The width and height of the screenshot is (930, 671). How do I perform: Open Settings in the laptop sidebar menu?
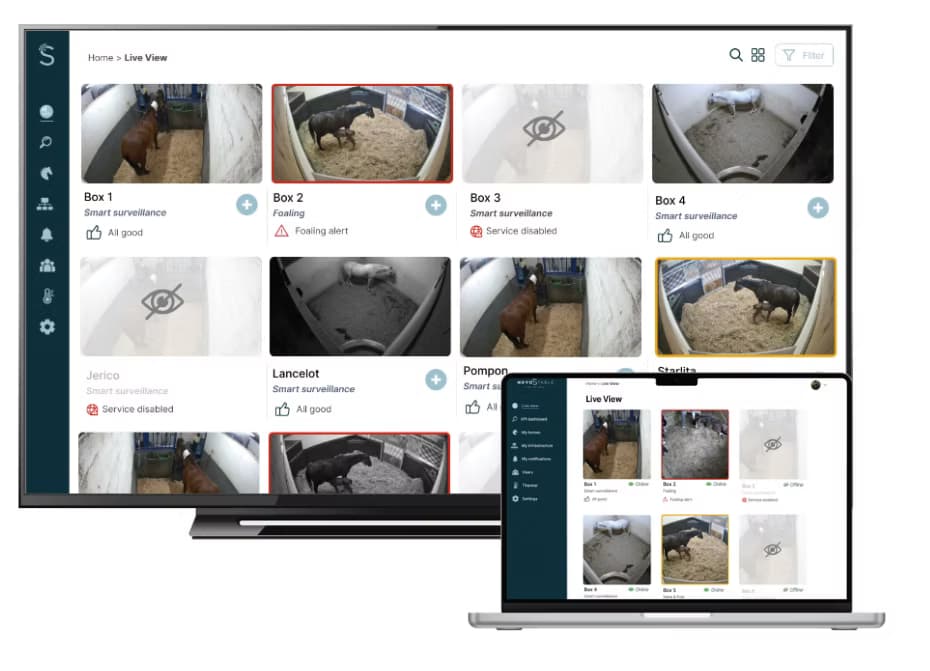coord(529,498)
